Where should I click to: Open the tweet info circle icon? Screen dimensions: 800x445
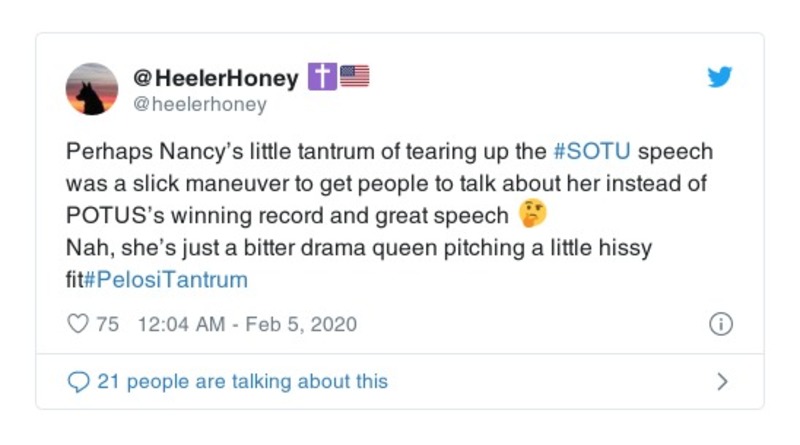[x=720, y=324]
